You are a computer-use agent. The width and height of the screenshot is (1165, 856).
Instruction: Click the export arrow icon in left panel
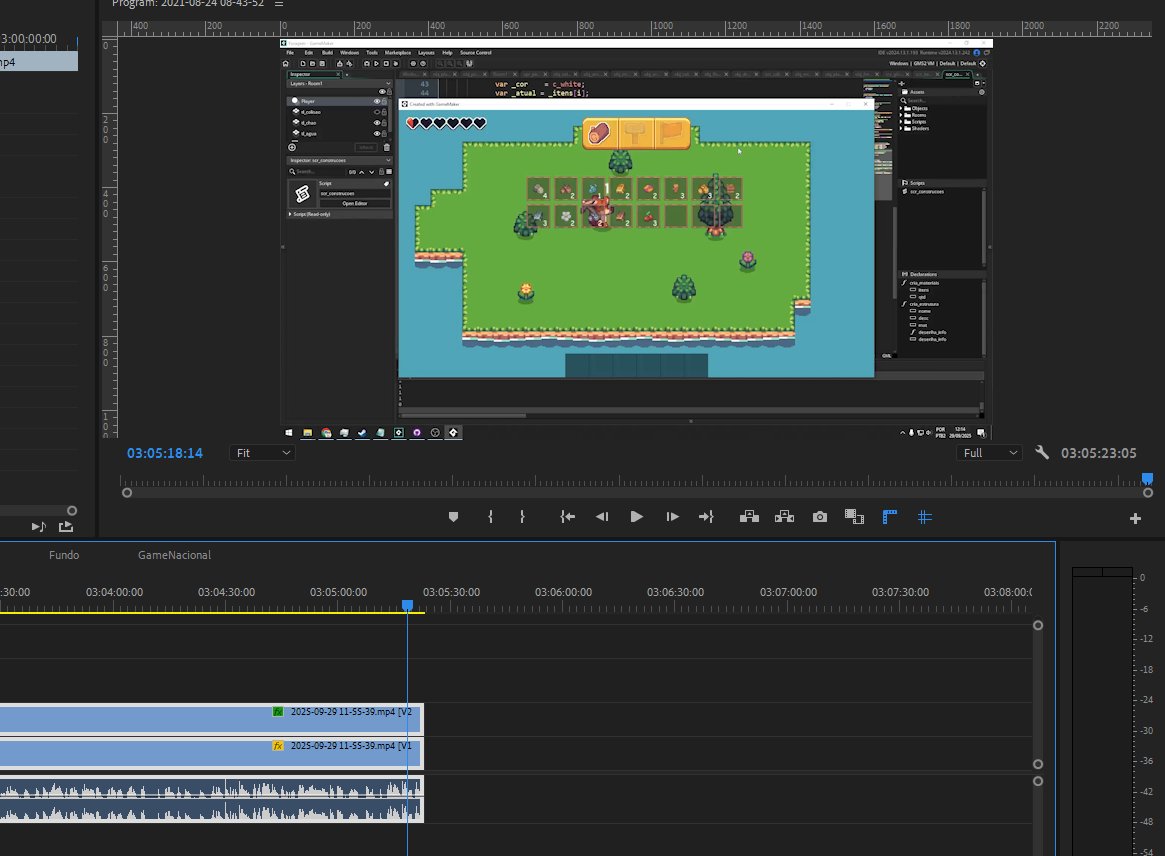point(66,527)
